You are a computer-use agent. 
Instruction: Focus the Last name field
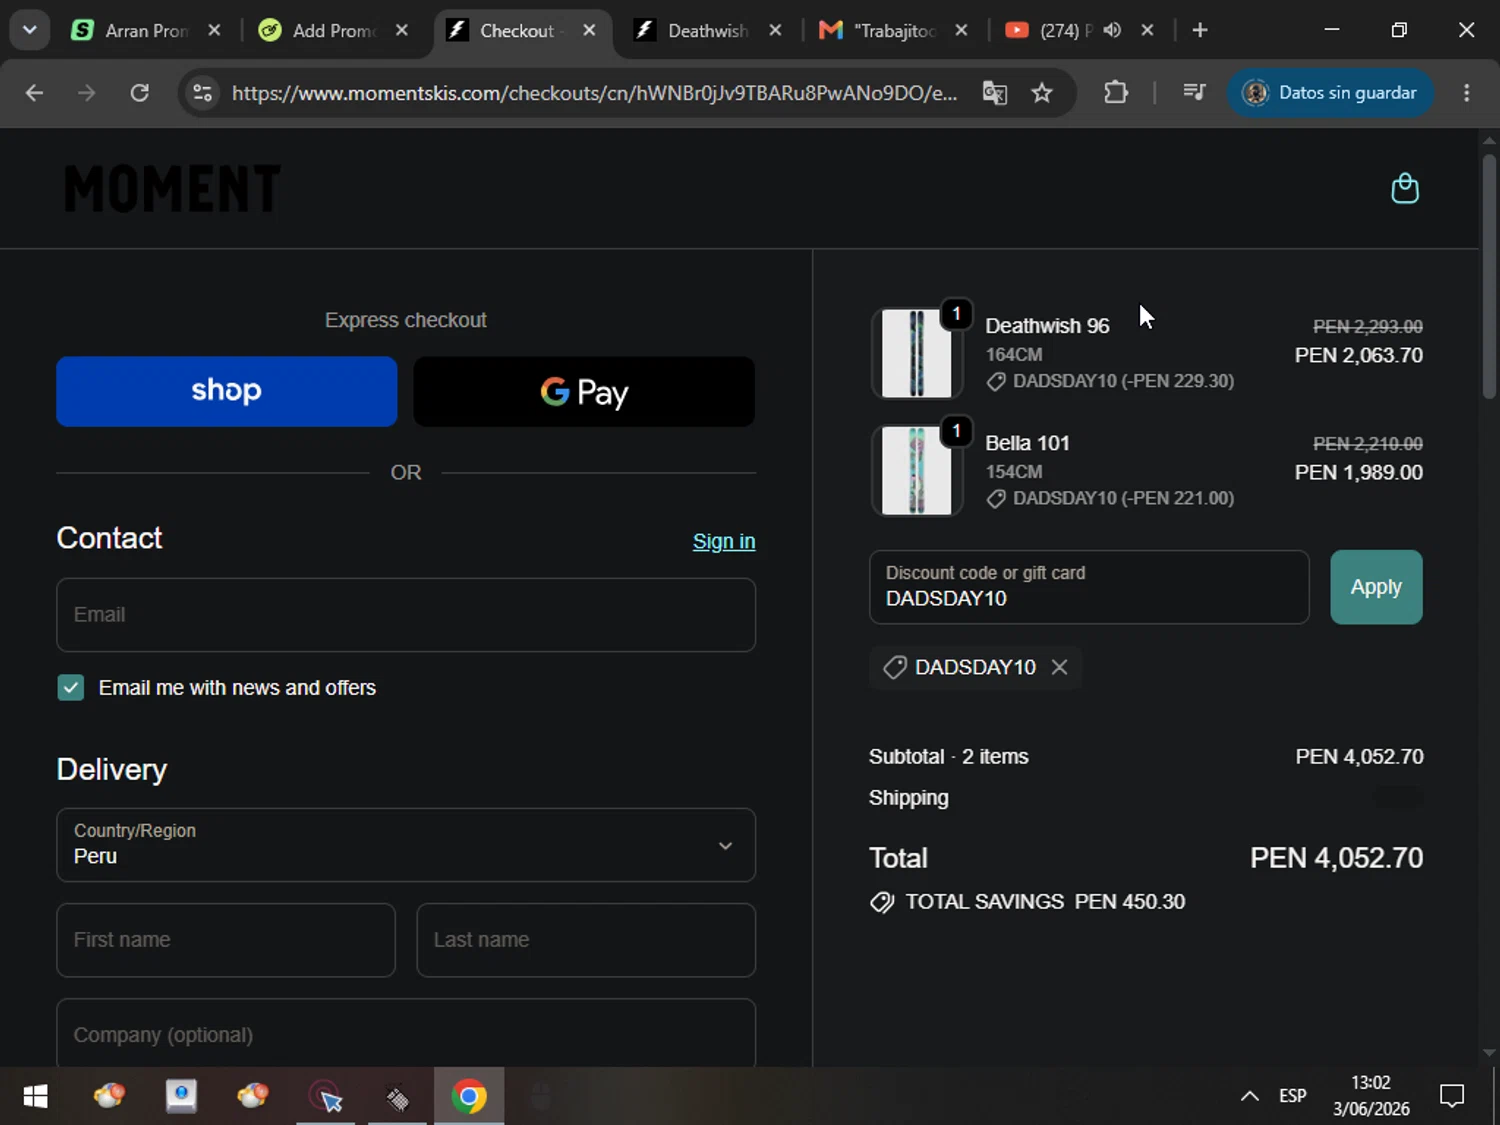click(586, 940)
